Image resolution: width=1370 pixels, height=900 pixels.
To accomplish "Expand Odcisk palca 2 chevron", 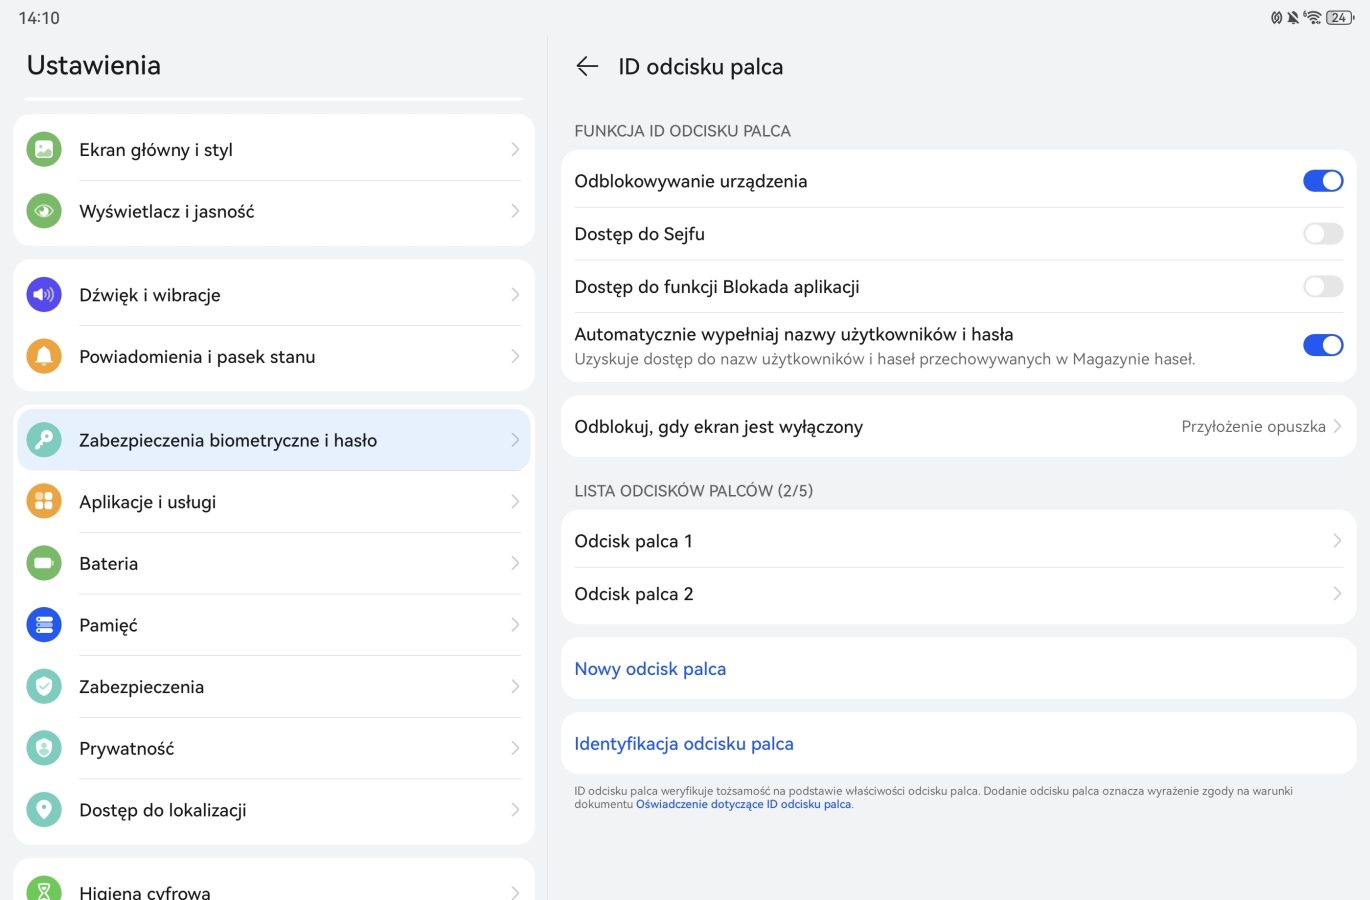I will 1337,594.
